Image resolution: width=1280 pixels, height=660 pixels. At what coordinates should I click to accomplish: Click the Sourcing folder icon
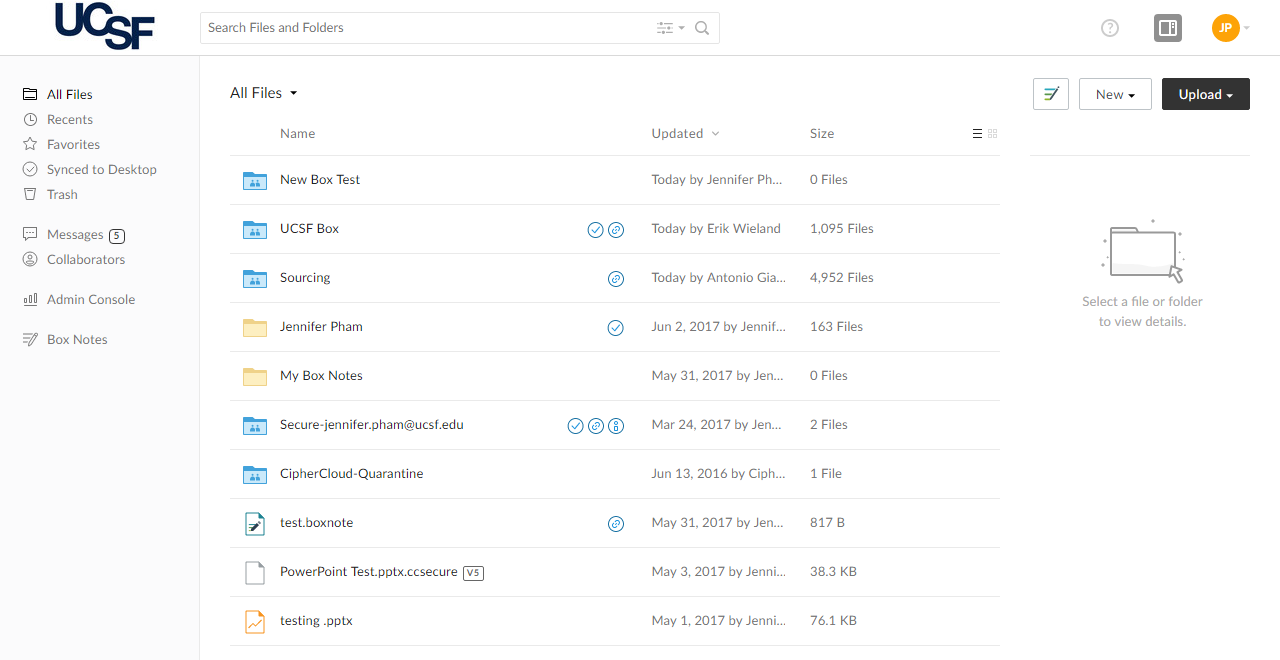point(255,278)
